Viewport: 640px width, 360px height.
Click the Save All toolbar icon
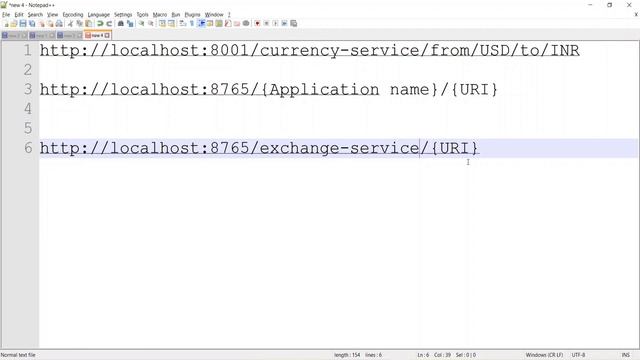(x=32, y=24)
